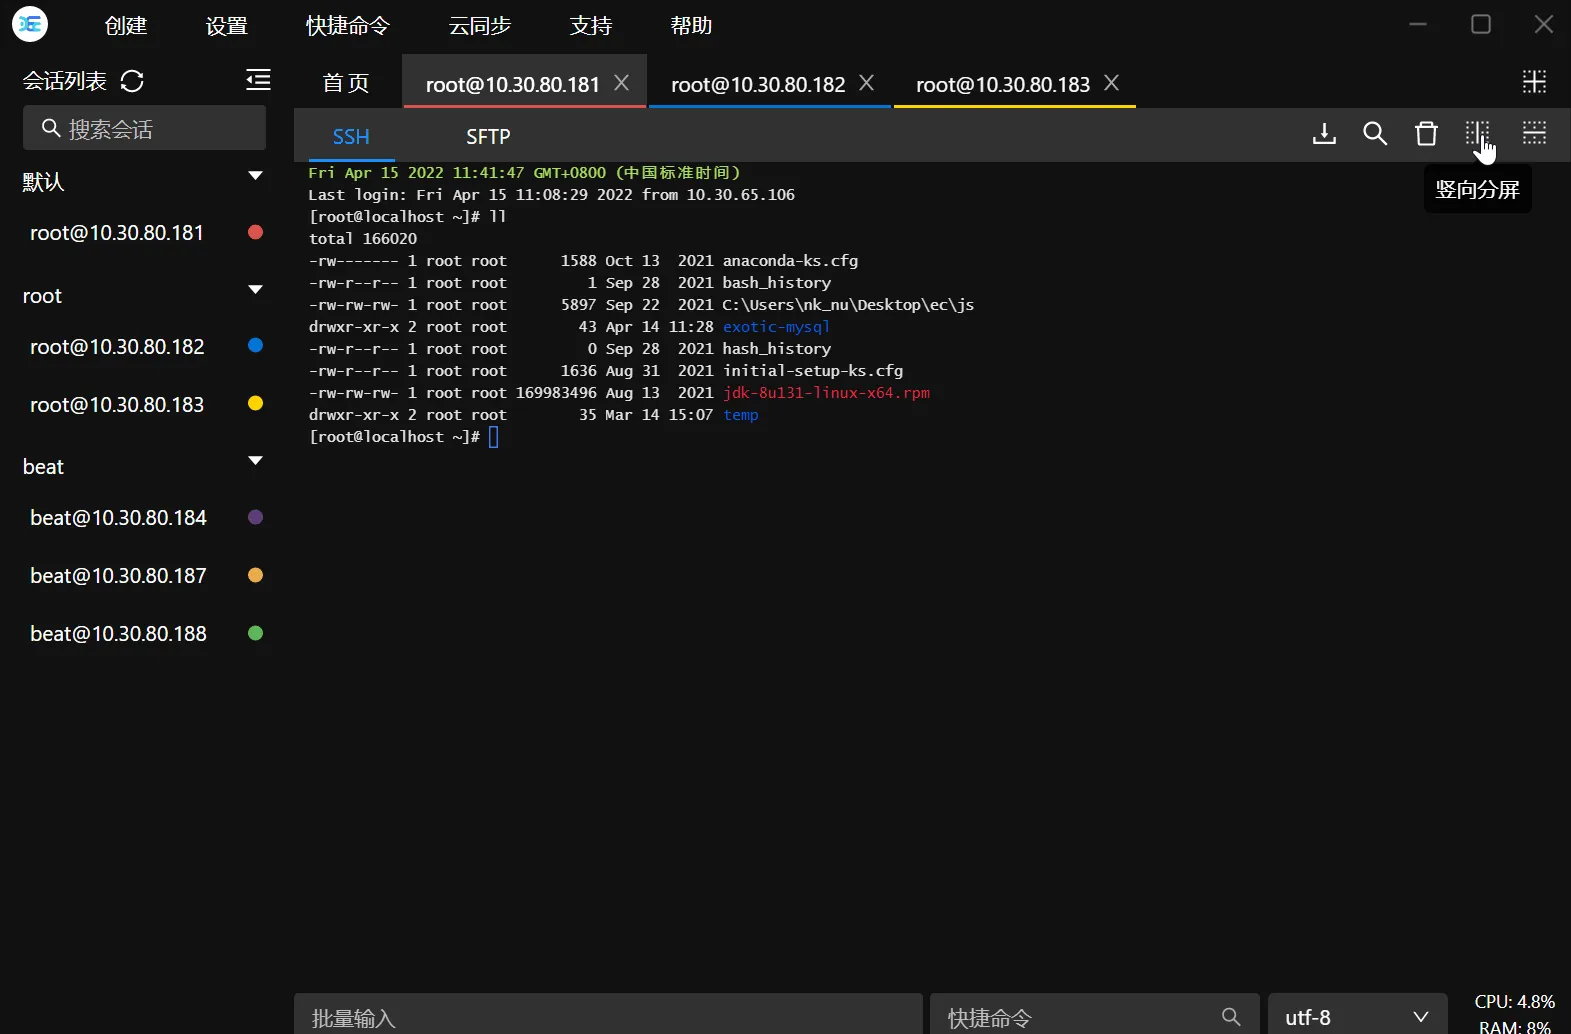The height and width of the screenshot is (1034, 1571).
Task: Select the SSH tab
Action: 351,136
